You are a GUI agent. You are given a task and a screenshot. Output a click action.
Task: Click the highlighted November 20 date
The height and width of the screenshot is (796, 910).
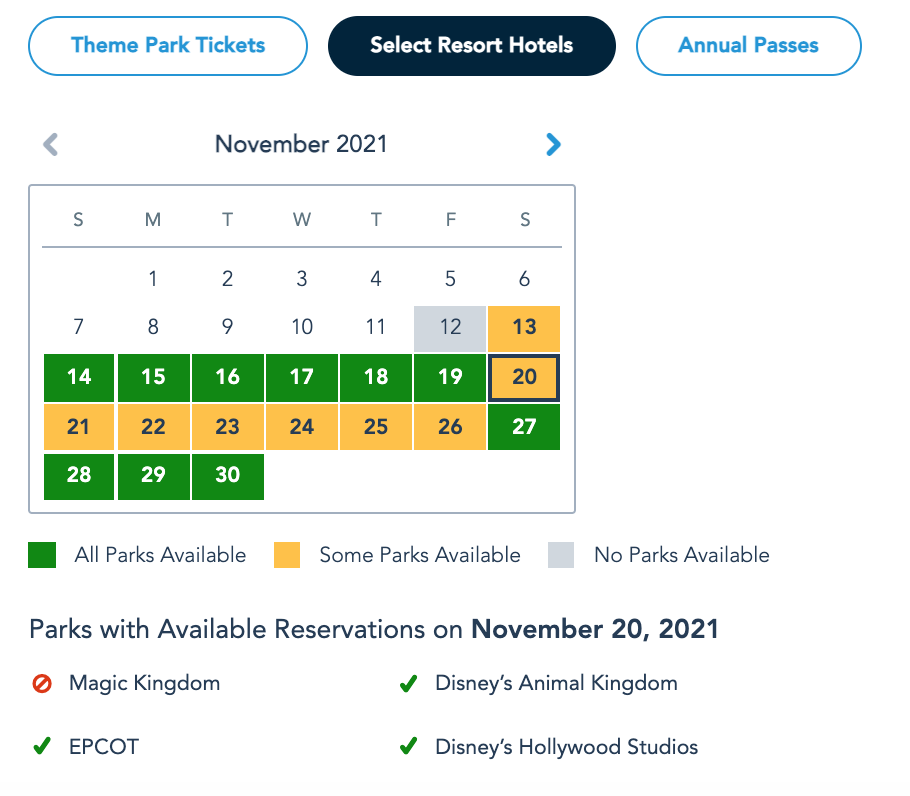524,377
